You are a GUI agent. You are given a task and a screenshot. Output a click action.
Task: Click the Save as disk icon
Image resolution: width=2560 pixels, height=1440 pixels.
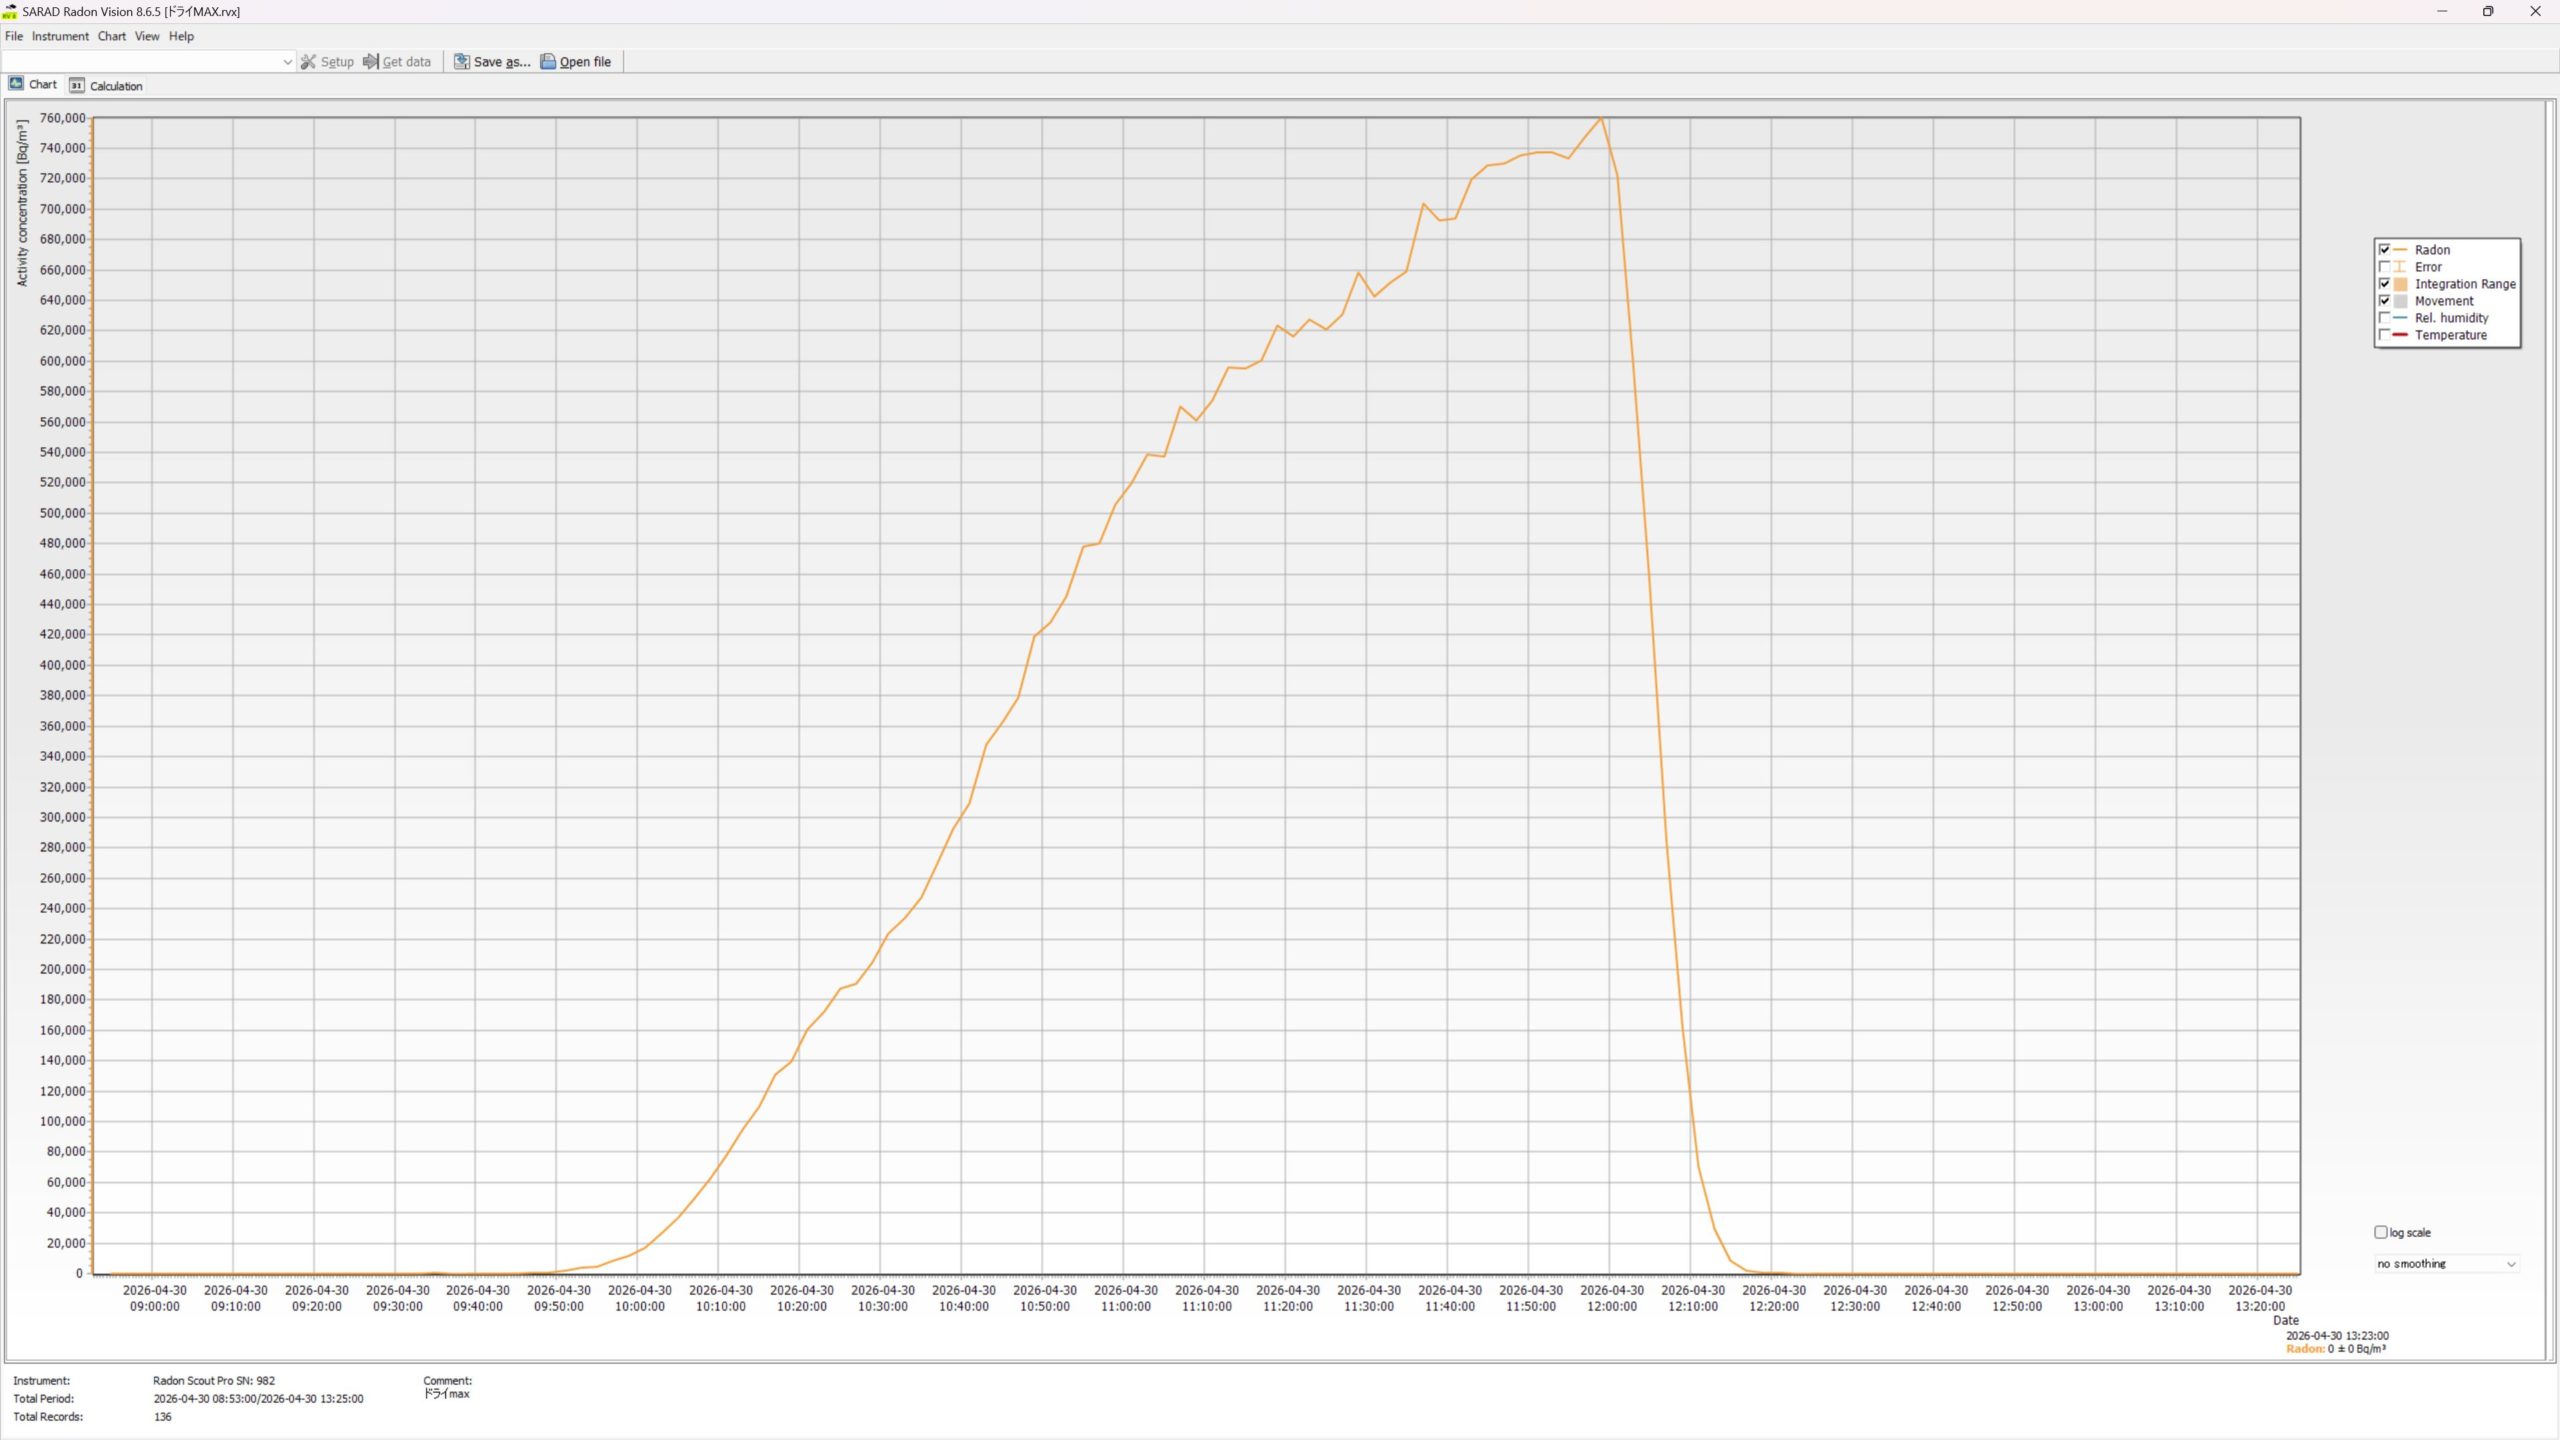coord(461,61)
